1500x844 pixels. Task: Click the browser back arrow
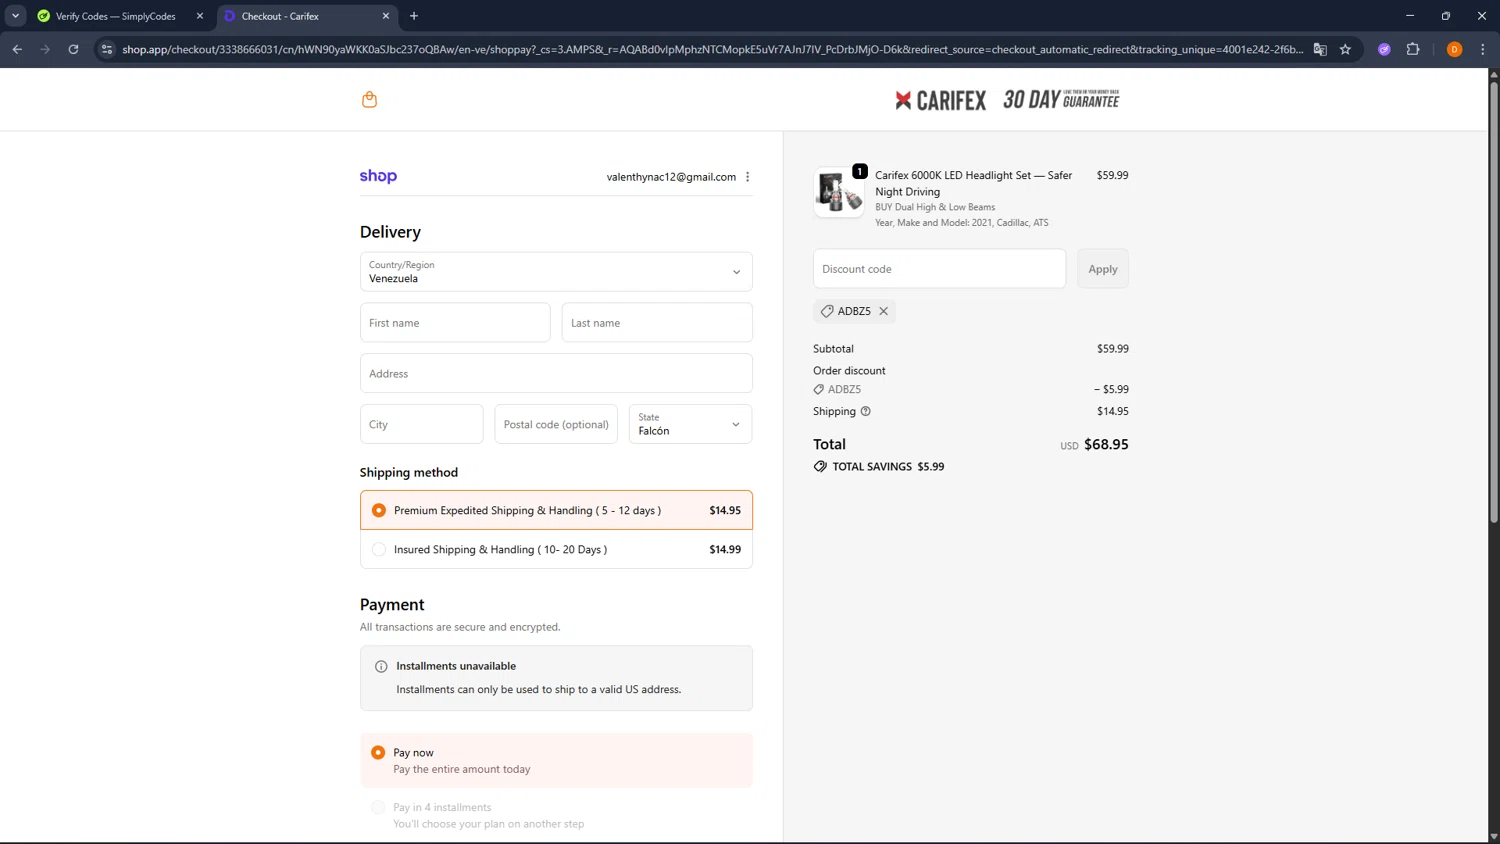coord(17,49)
